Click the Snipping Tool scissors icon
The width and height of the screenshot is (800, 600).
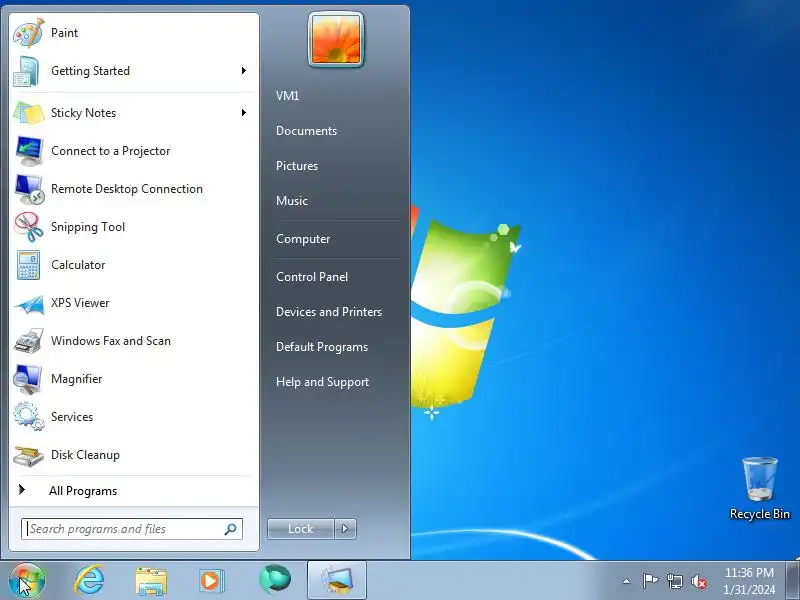(29, 227)
